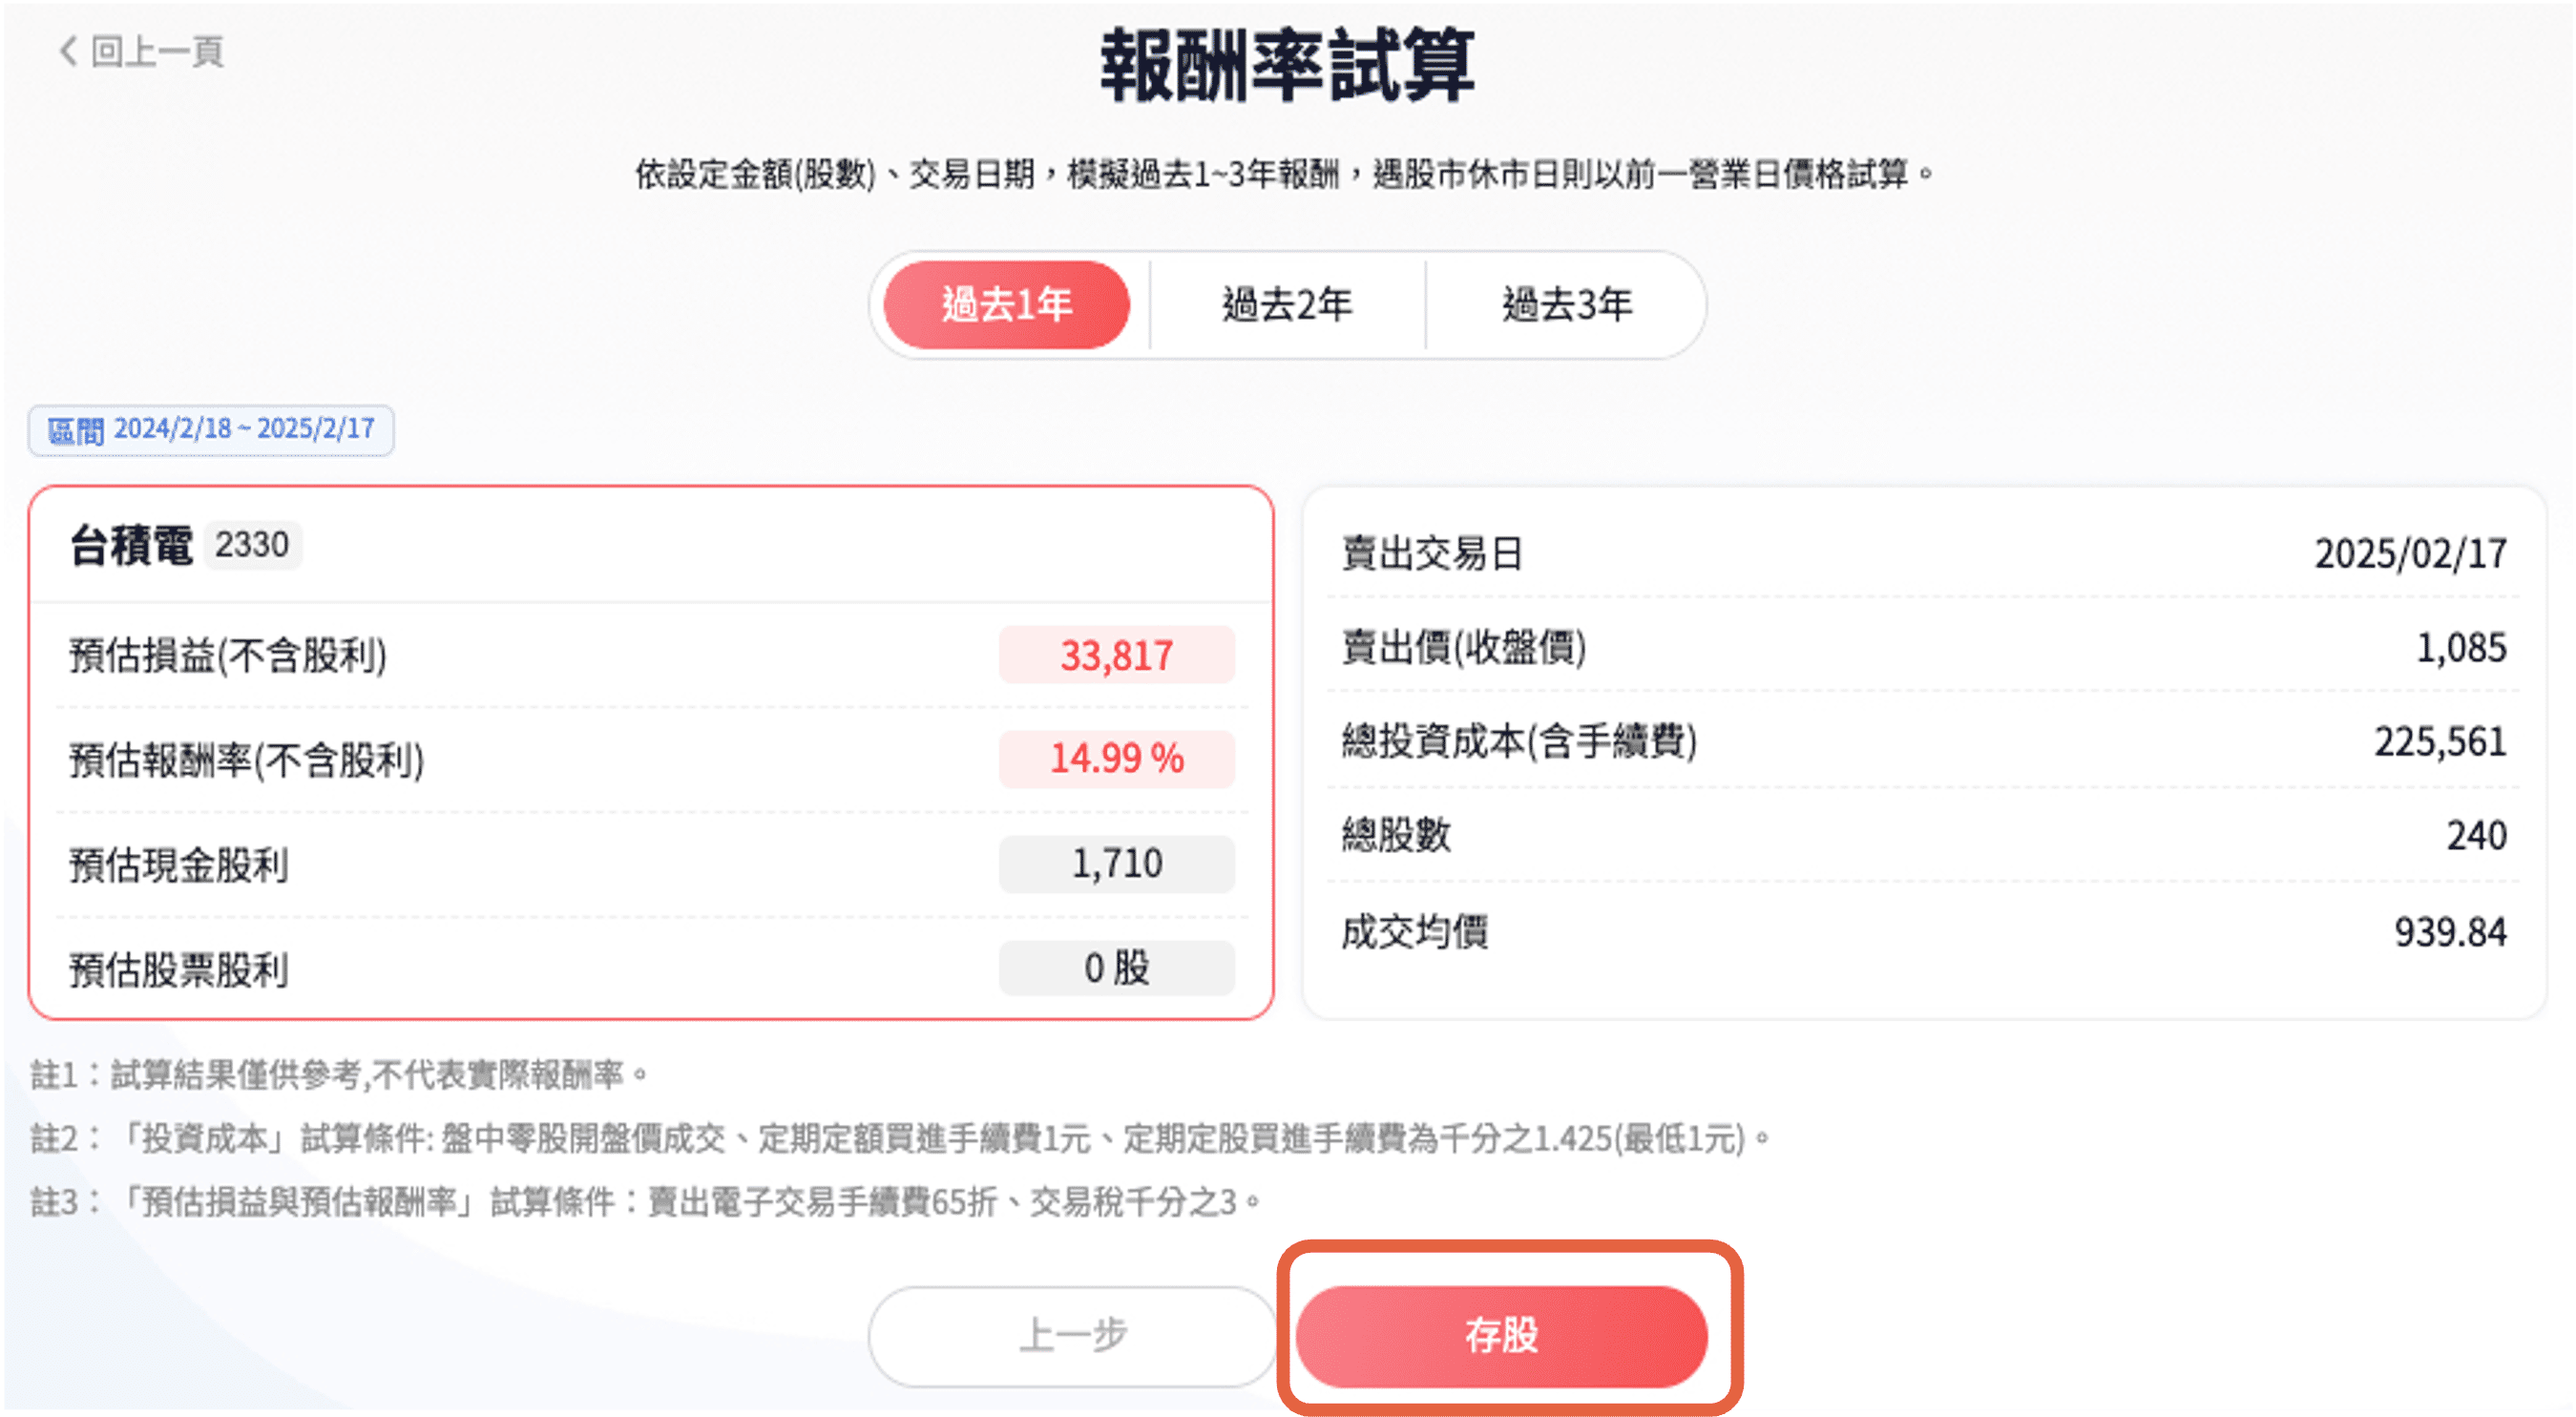Click the estimated profit value 33,817
This screenshot has height=1417, width=2576.
point(1116,656)
